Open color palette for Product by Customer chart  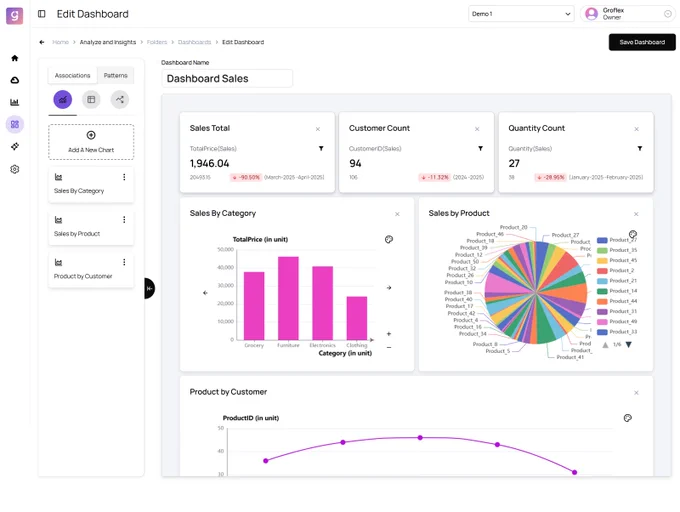pos(628,418)
